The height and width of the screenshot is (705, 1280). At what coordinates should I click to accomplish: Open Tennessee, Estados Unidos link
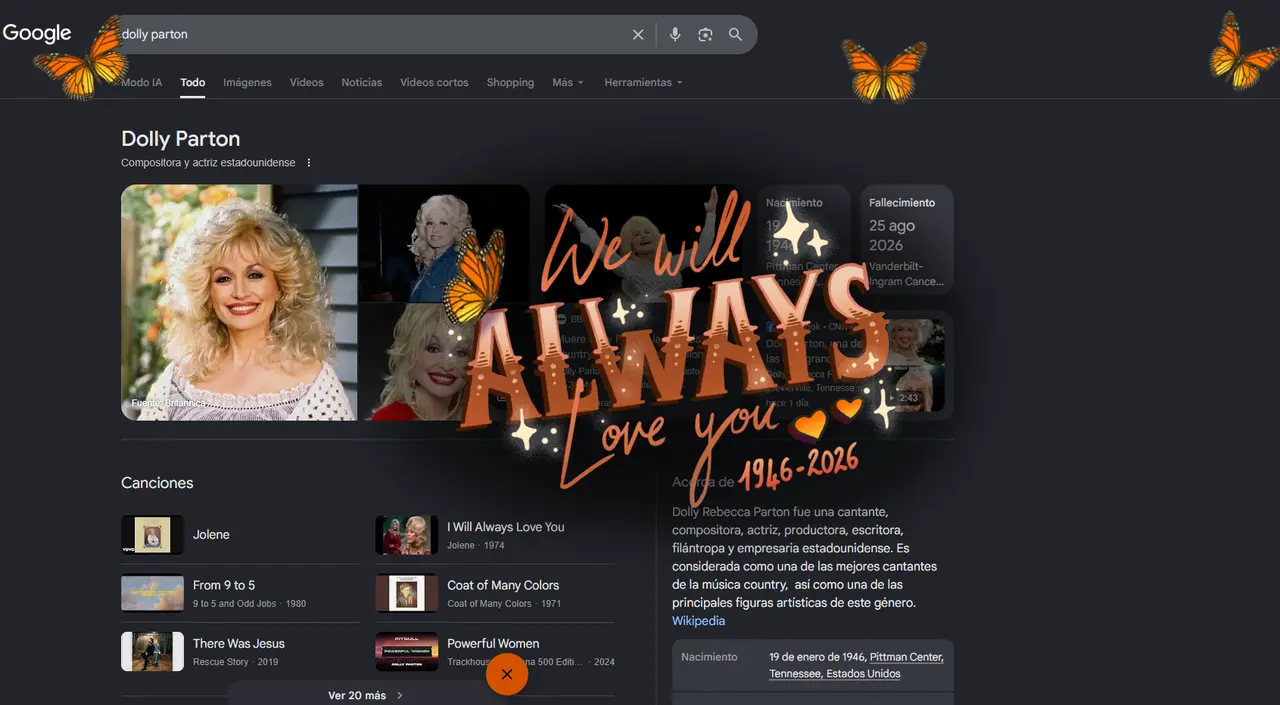(835, 674)
